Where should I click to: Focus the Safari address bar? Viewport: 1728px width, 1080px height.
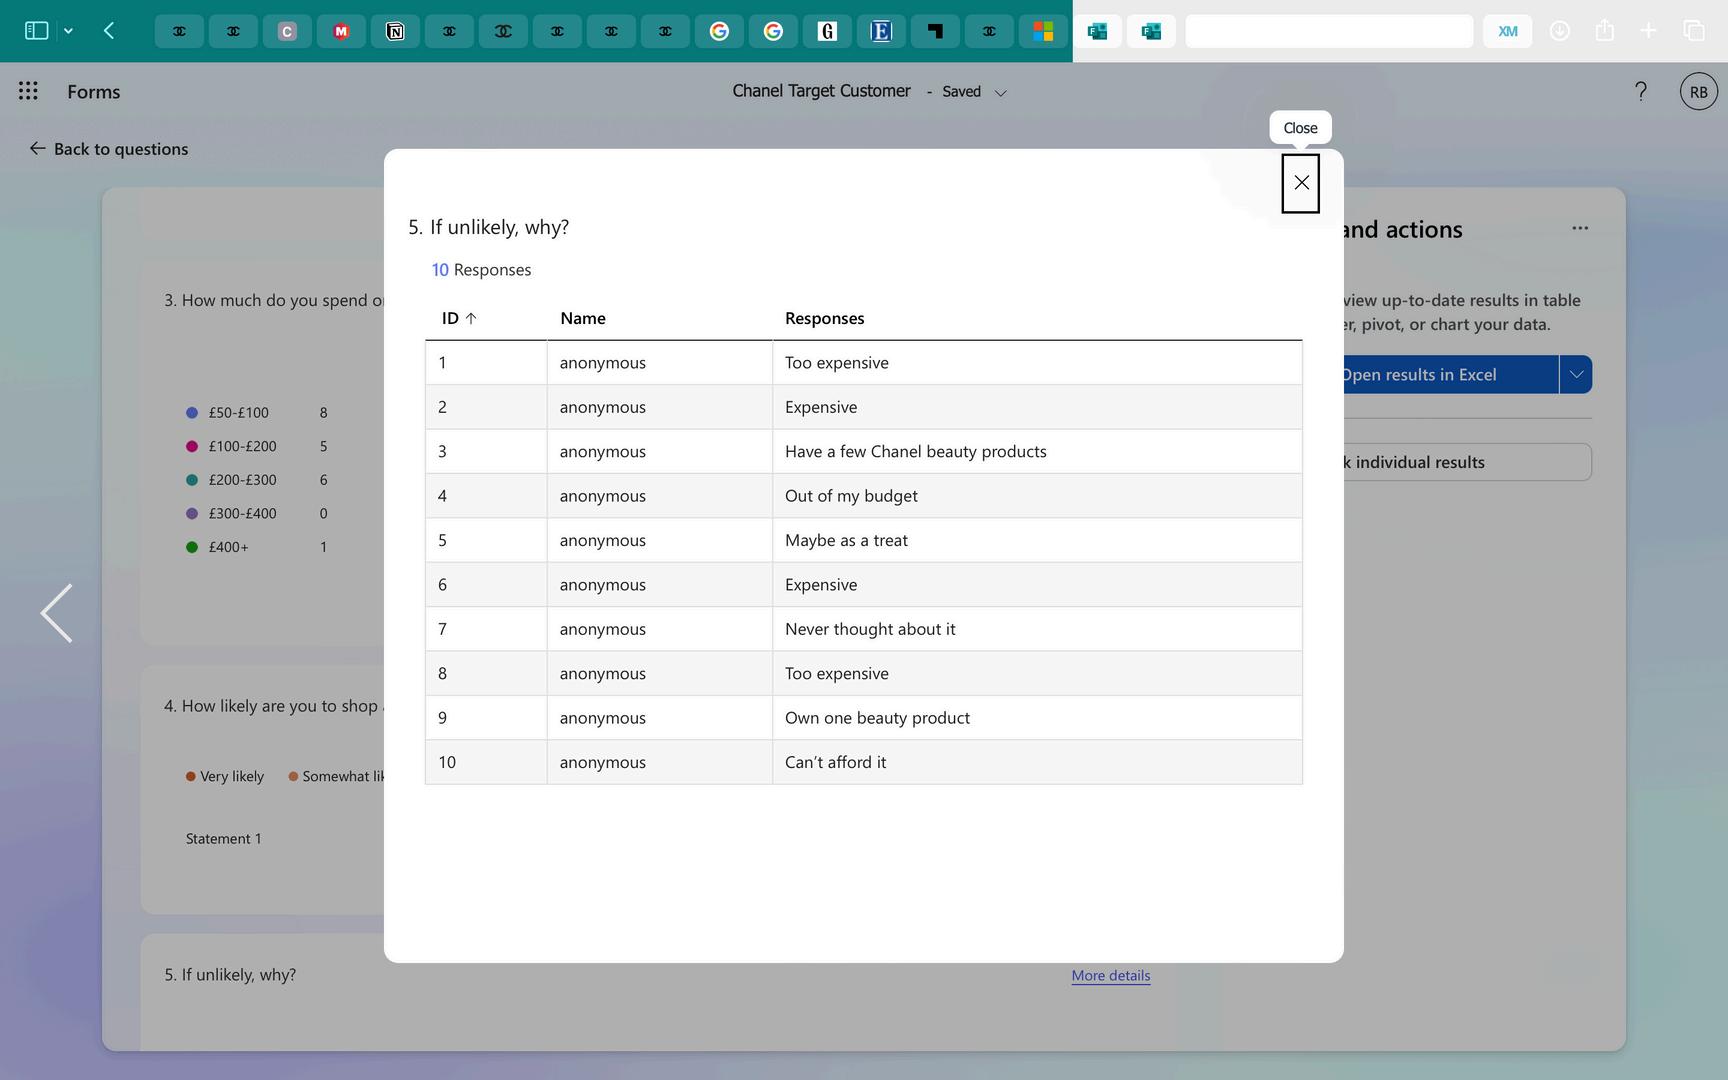click(x=1329, y=31)
